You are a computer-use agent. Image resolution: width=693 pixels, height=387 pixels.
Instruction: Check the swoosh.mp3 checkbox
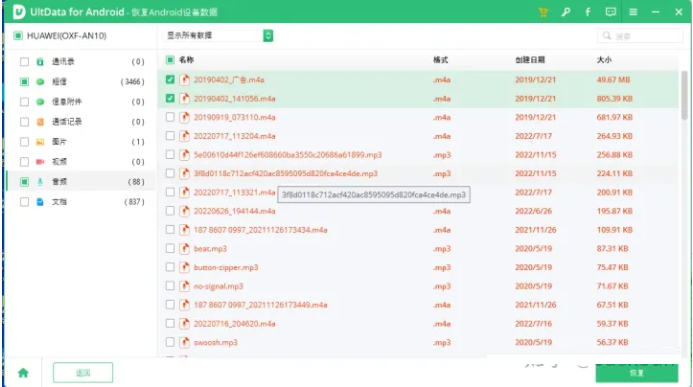point(170,342)
